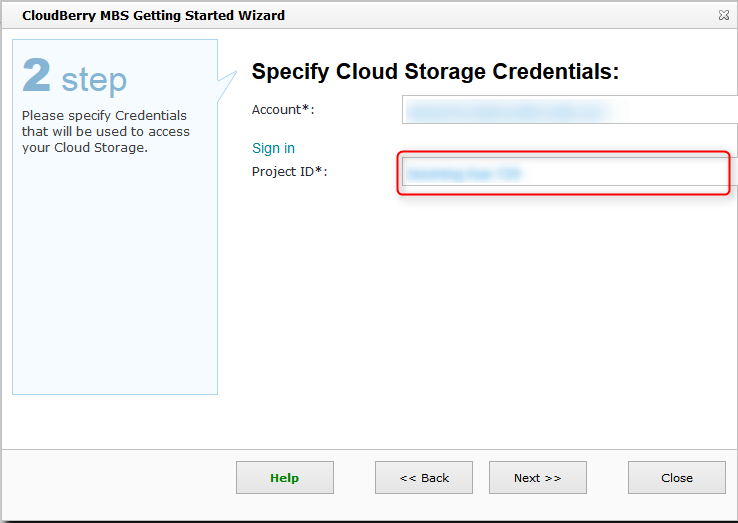Click the blank title bar area beside the X
Viewport: 738px width, 523px height.
click(500, 16)
